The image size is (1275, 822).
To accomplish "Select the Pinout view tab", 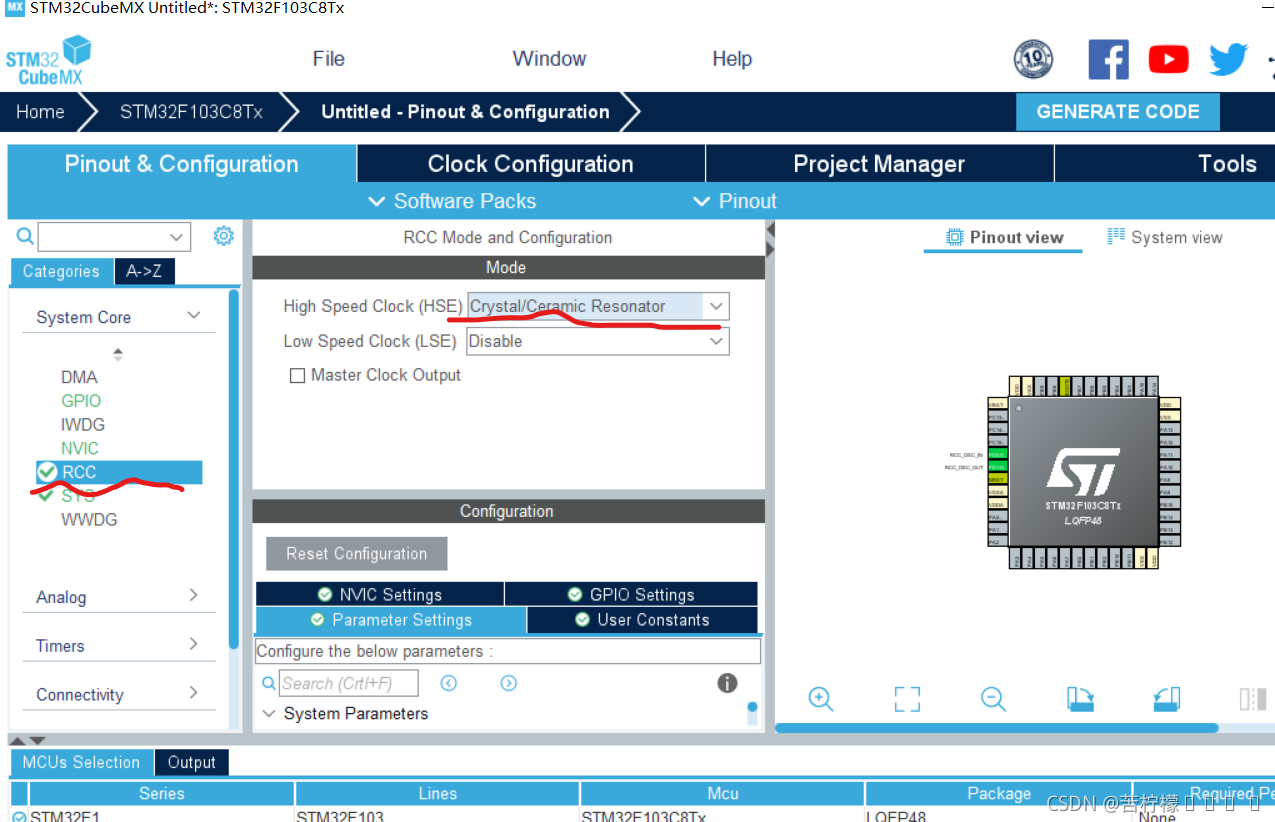I will tap(1005, 237).
